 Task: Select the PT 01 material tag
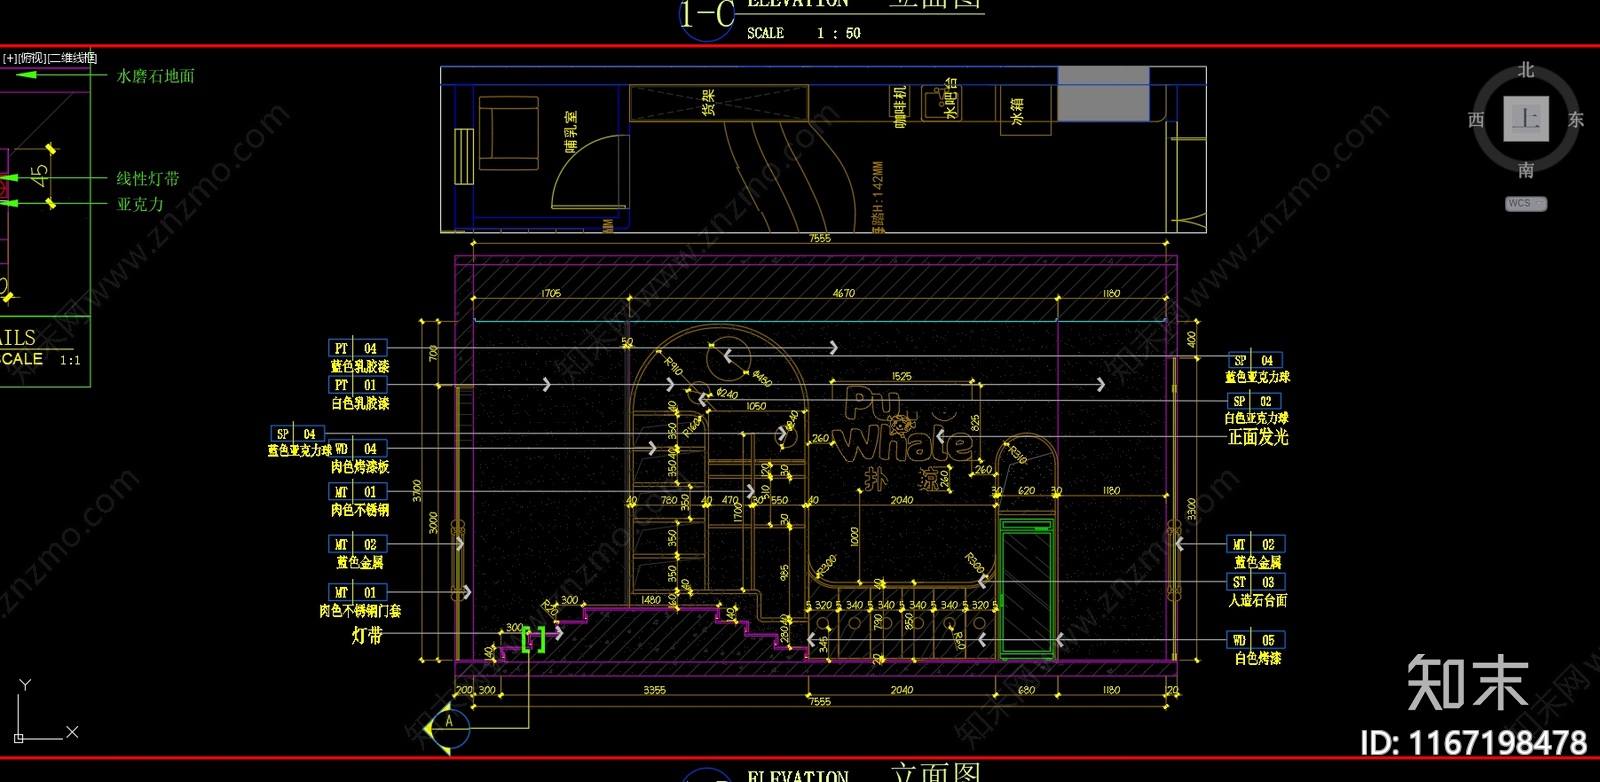(357, 385)
